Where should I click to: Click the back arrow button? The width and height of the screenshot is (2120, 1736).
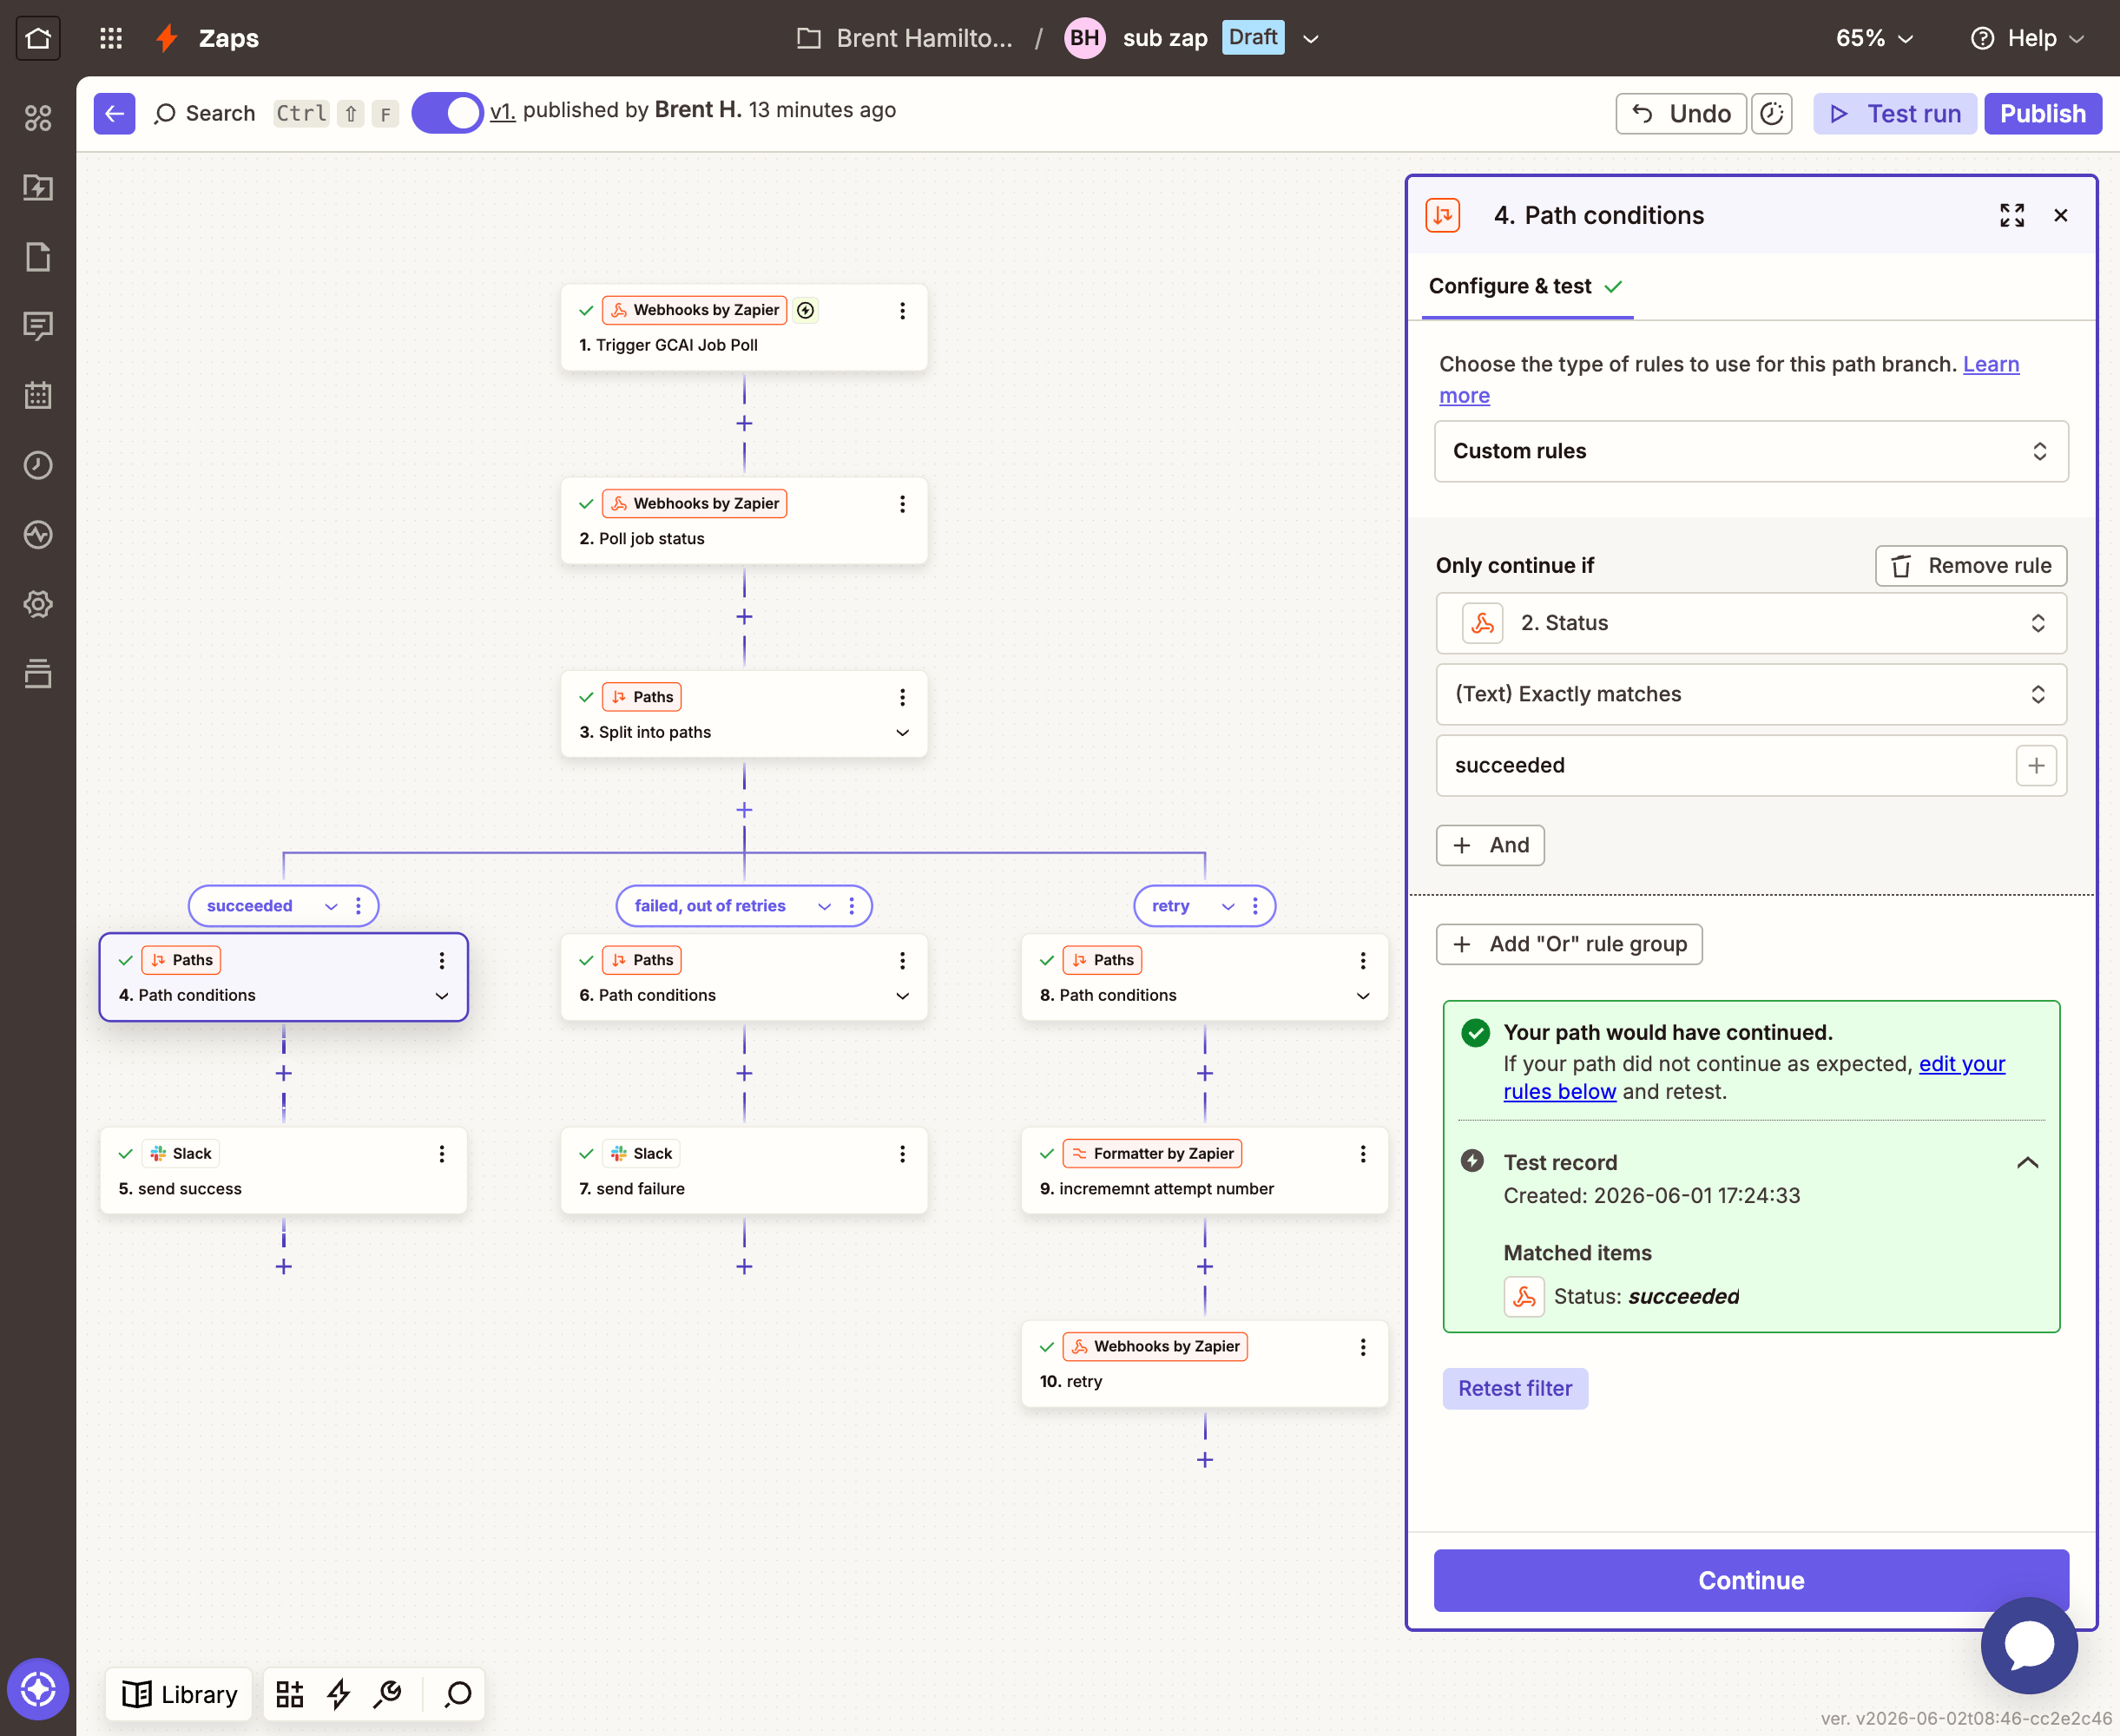(115, 113)
